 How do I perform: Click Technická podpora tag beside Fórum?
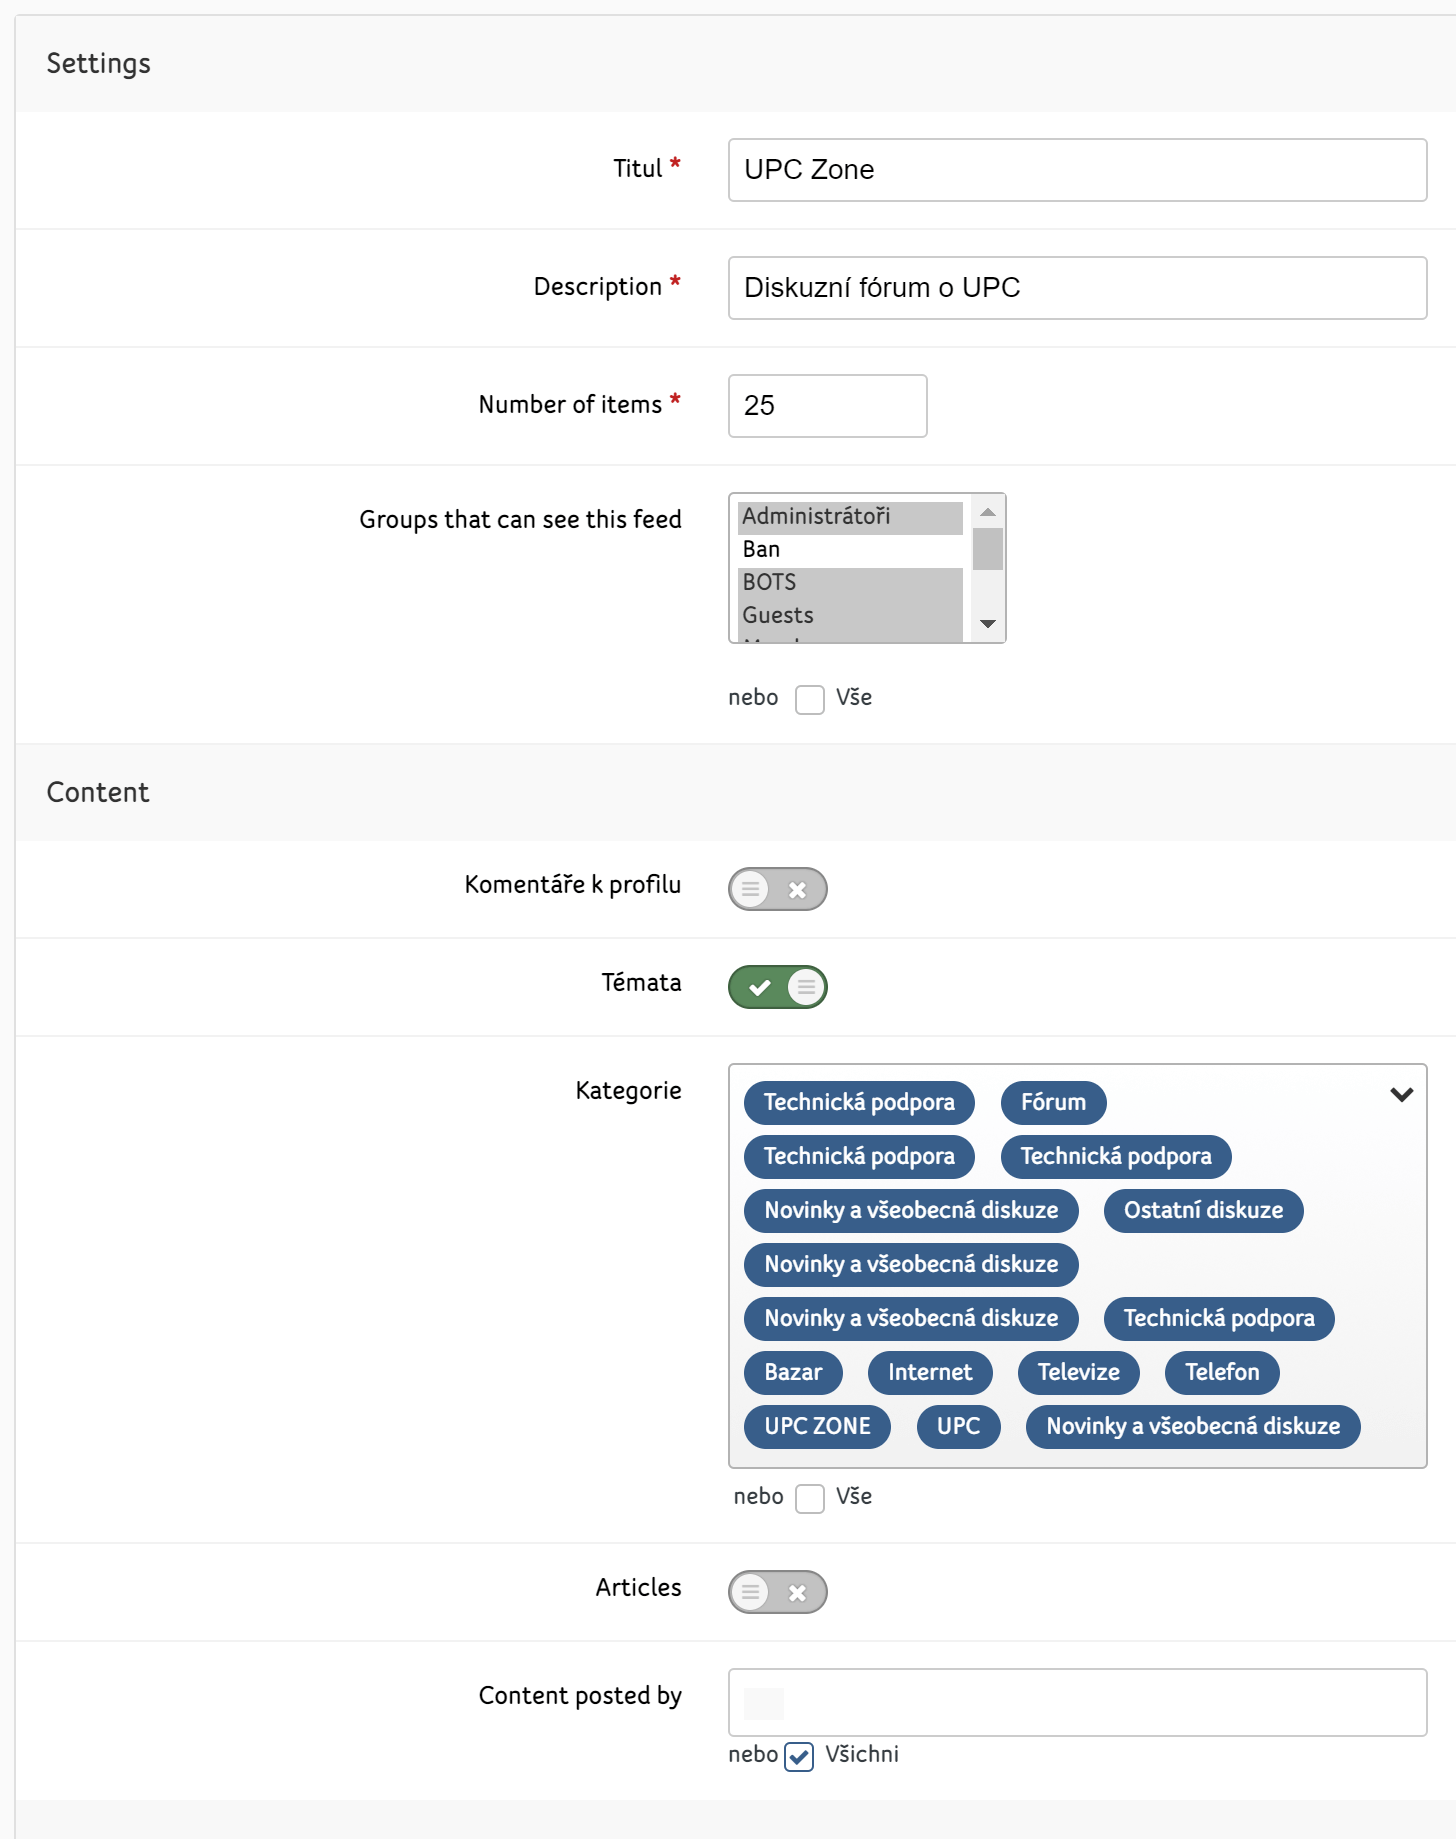(x=859, y=1103)
